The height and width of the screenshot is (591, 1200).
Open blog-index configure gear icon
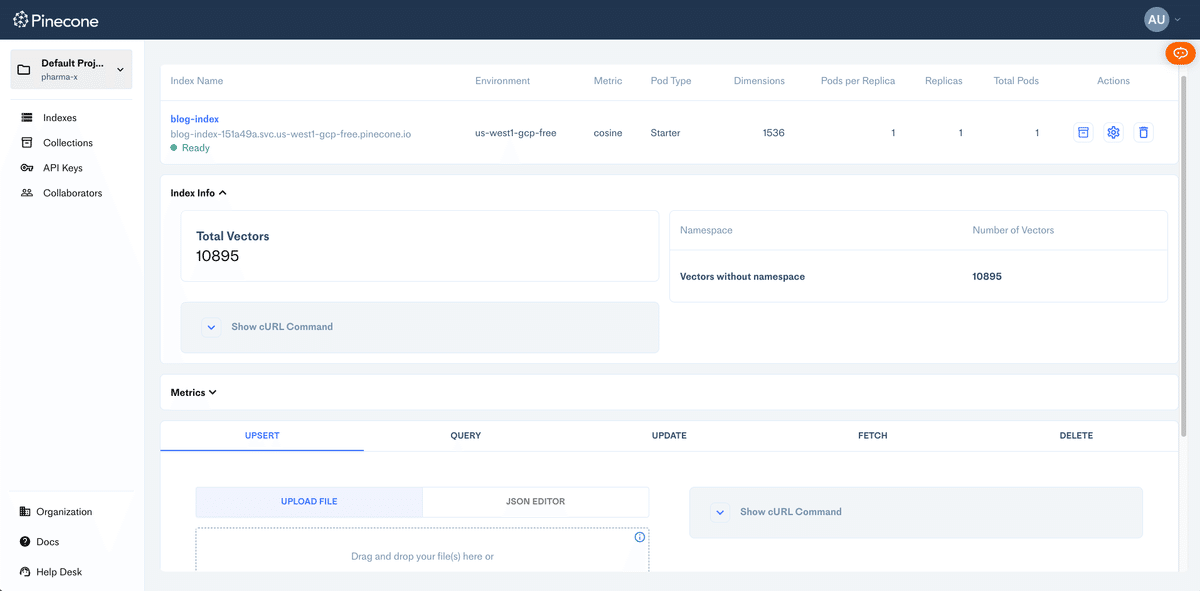point(1113,132)
